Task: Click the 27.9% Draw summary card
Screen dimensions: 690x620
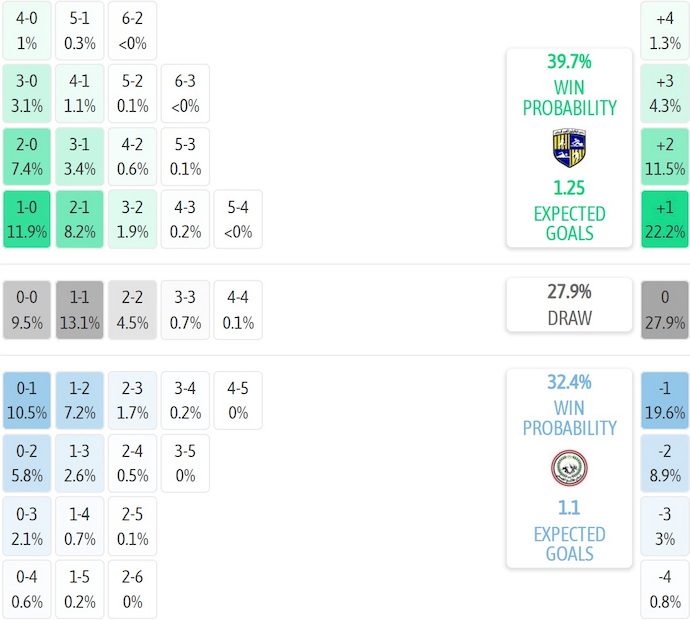Action: (x=569, y=305)
